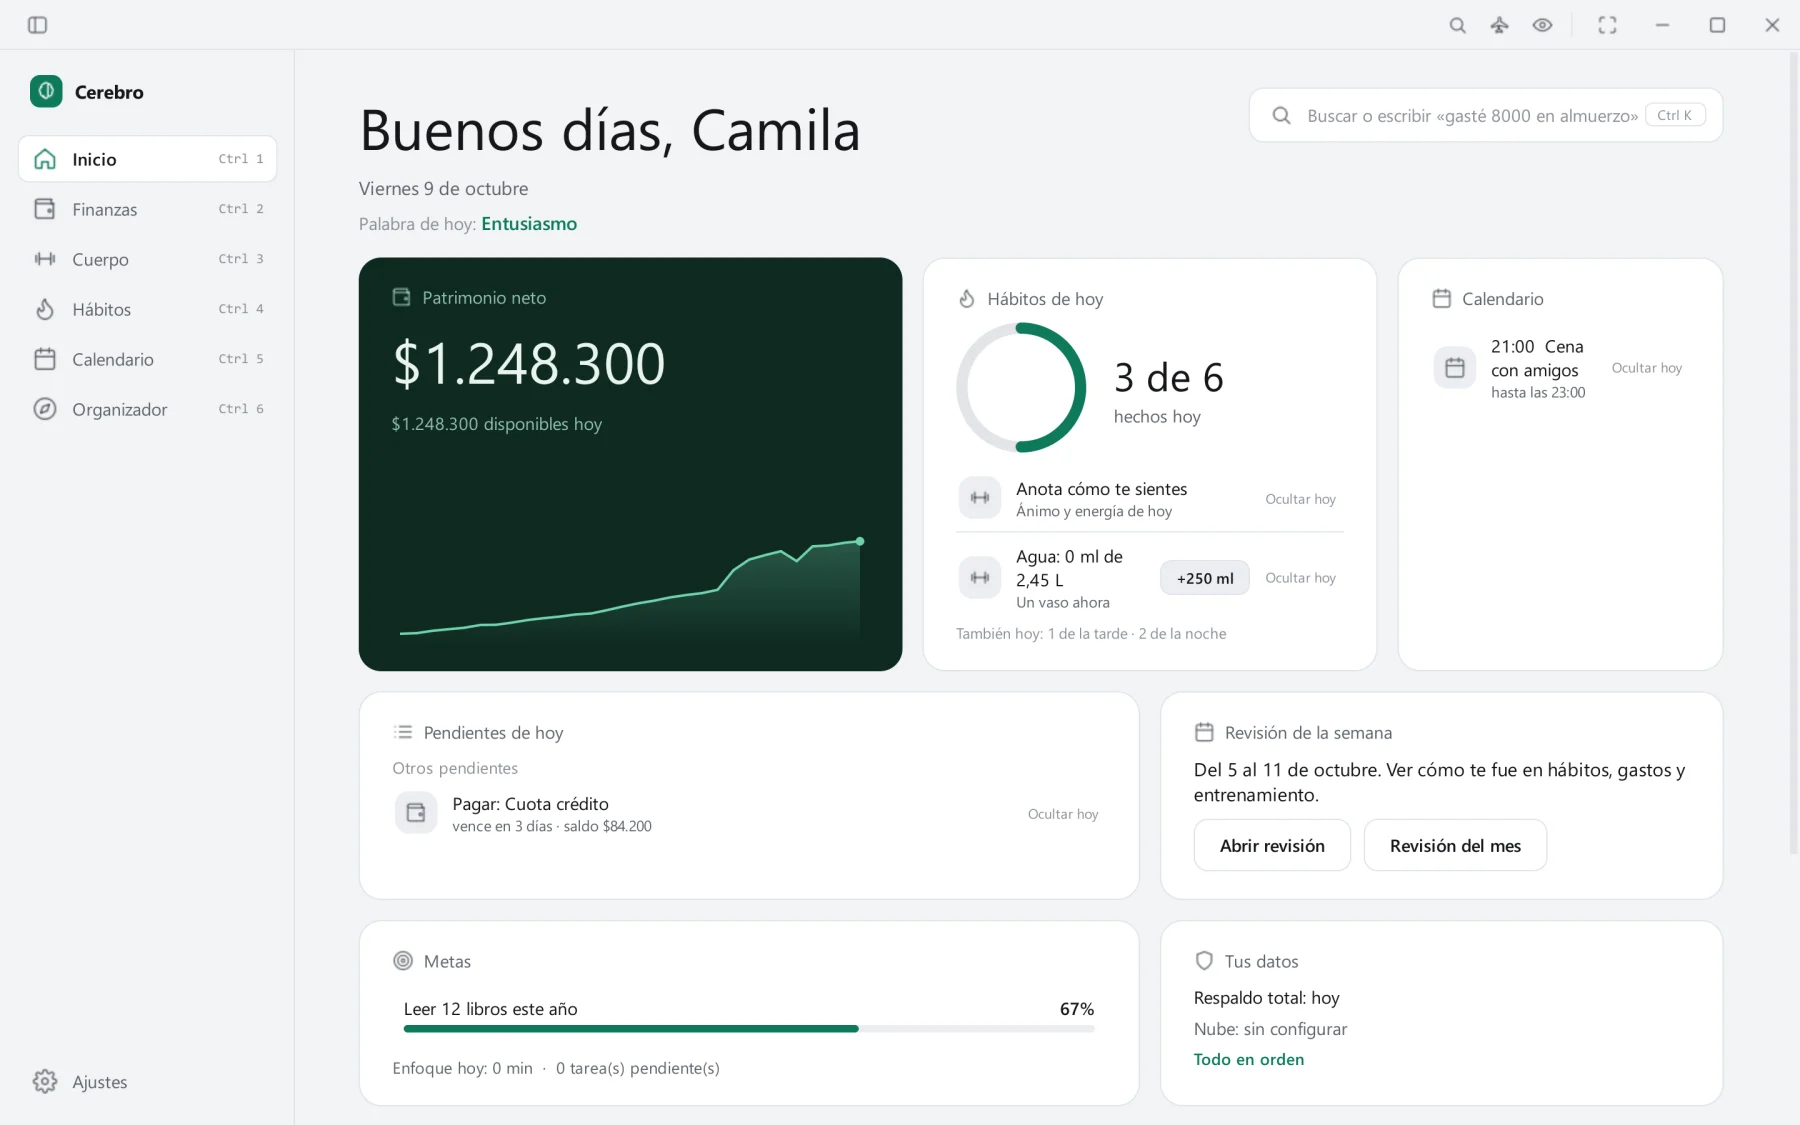This screenshot has height=1125, width=1800.
Task: Go to Inicio in the sidebar
Action: pos(147,159)
